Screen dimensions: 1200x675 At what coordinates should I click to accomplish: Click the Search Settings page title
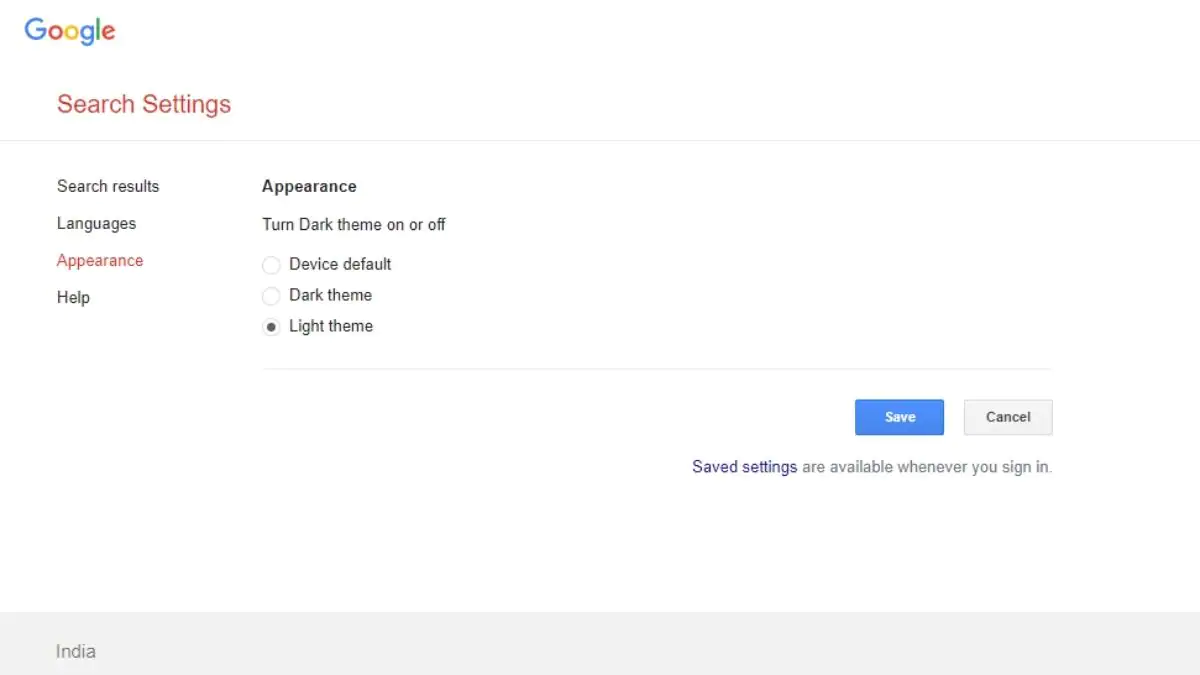point(144,104)
